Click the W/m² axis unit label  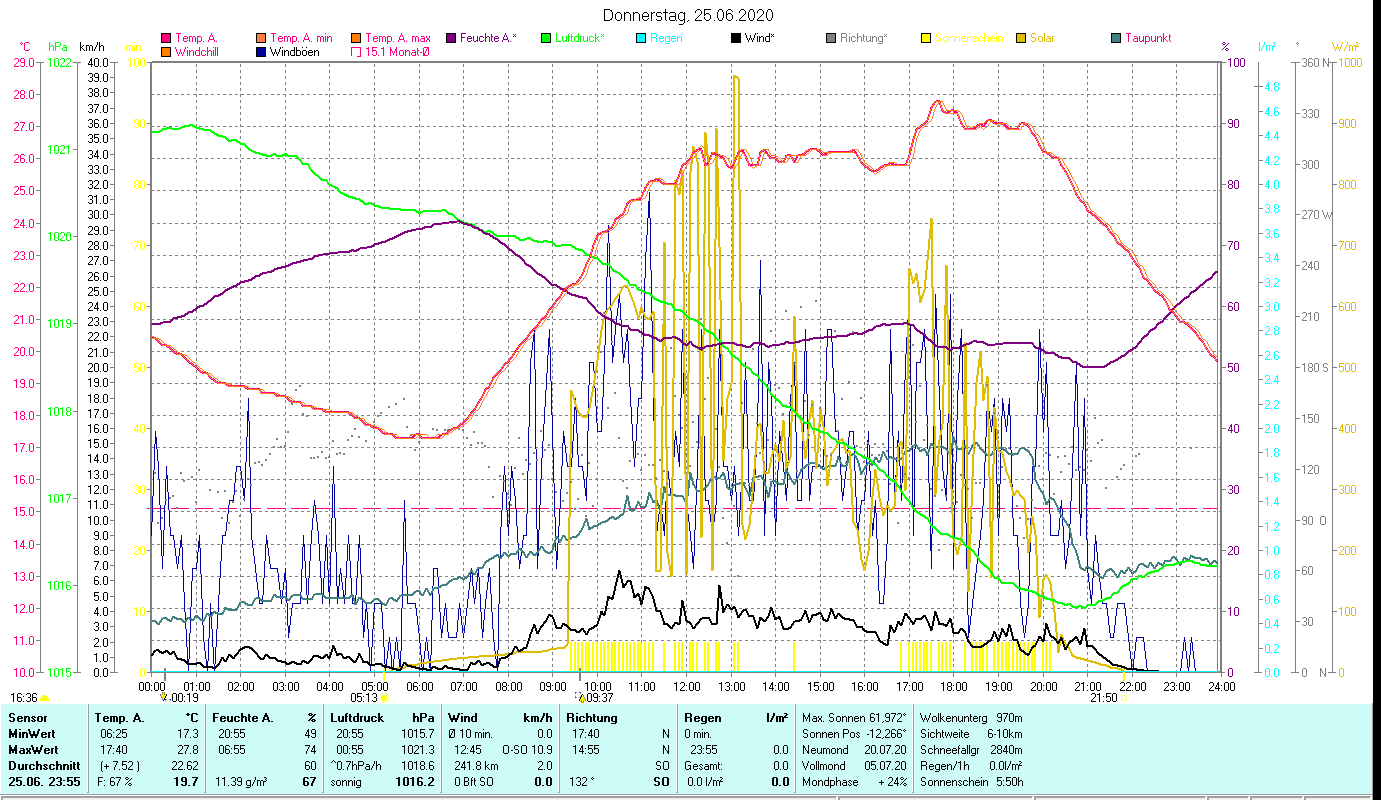point(1345,47)
